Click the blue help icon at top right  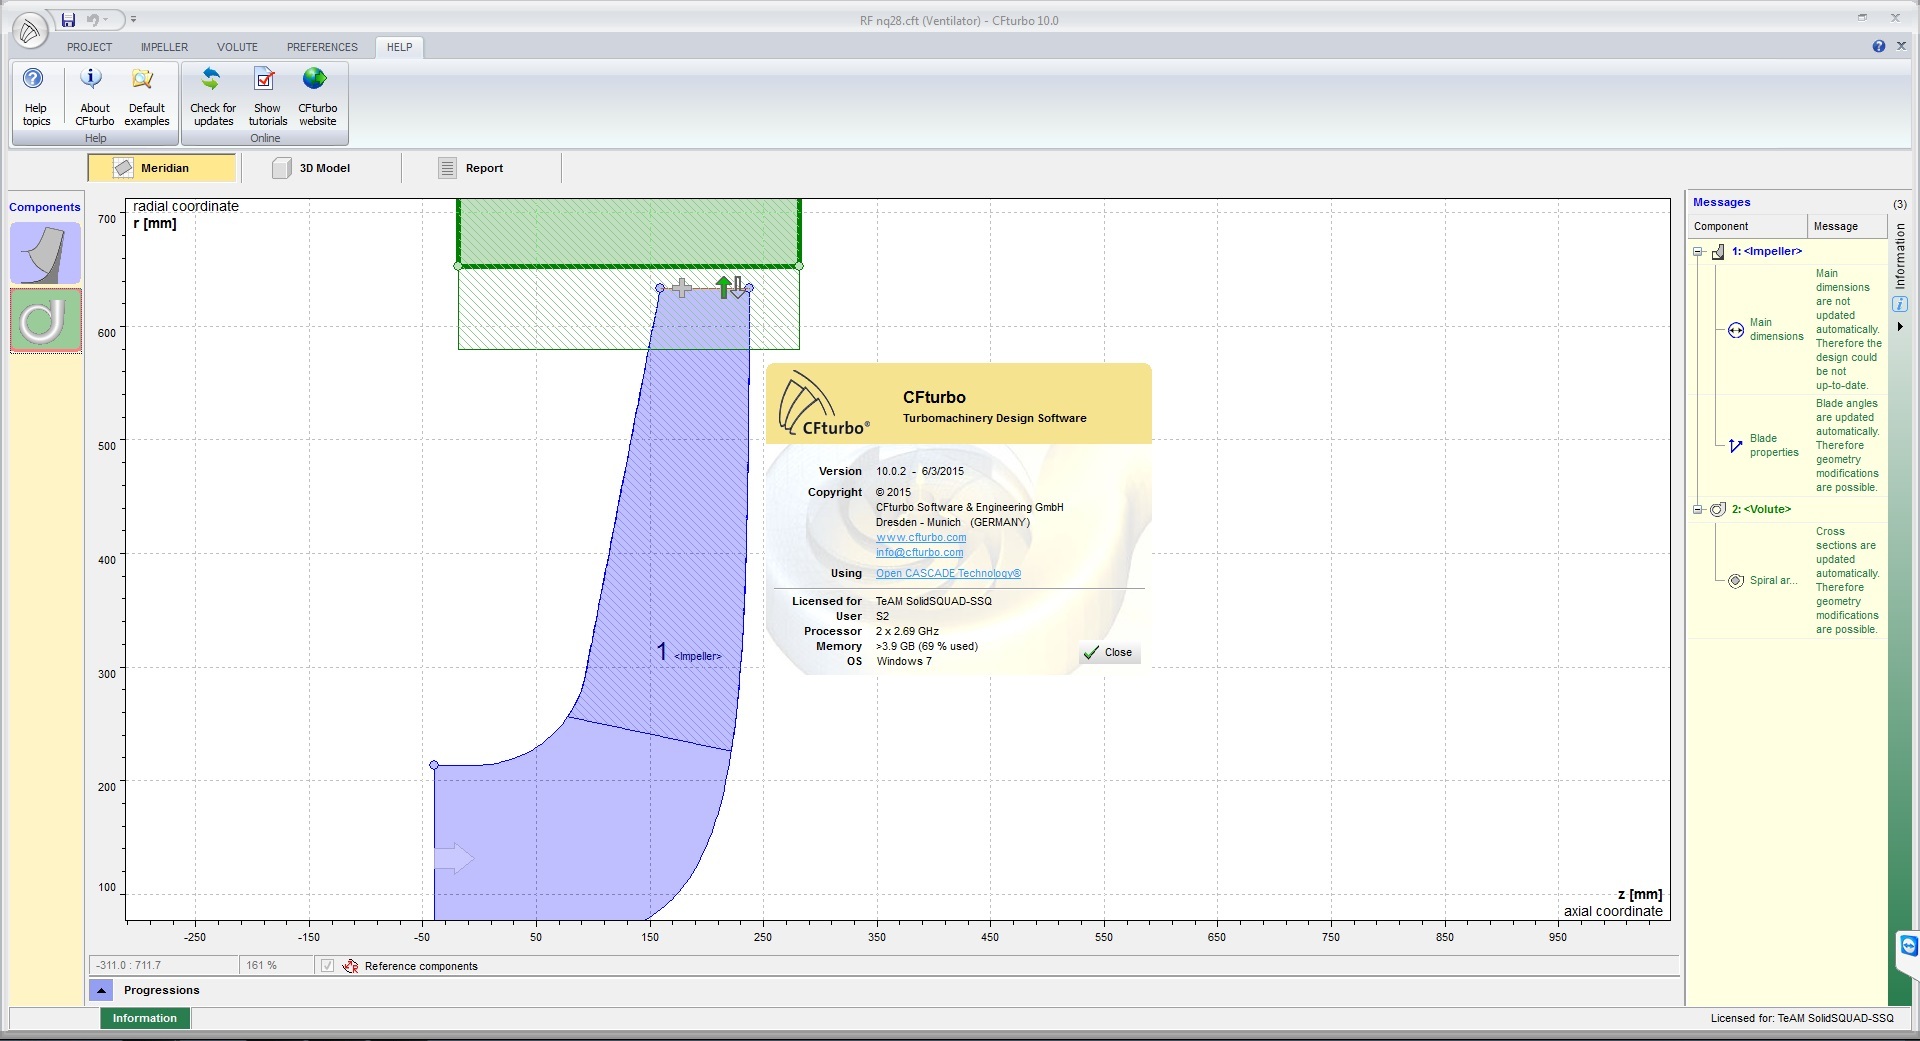click(1879, 46)
